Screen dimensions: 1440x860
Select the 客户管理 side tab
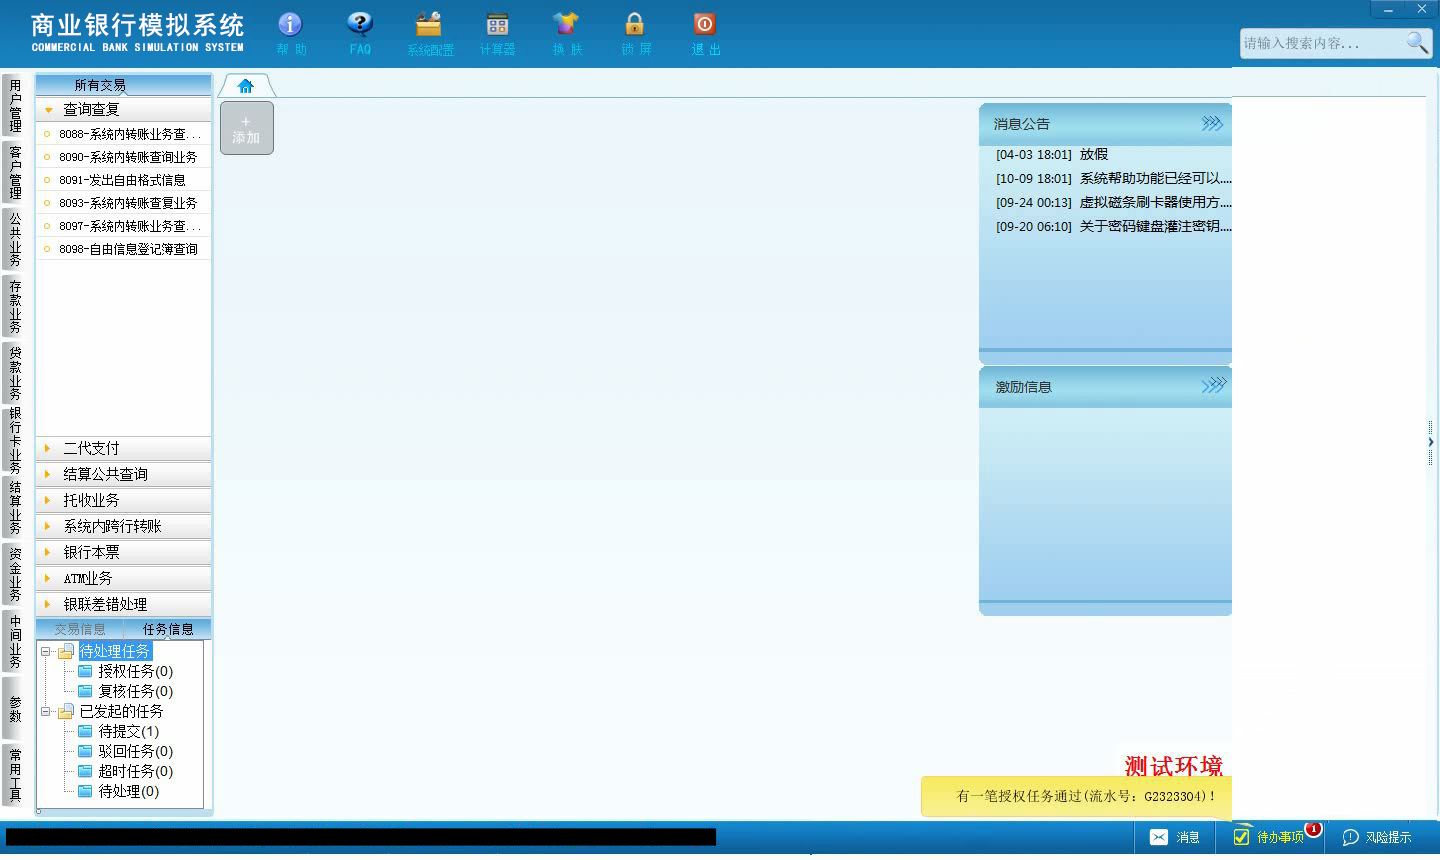(14, 172)
